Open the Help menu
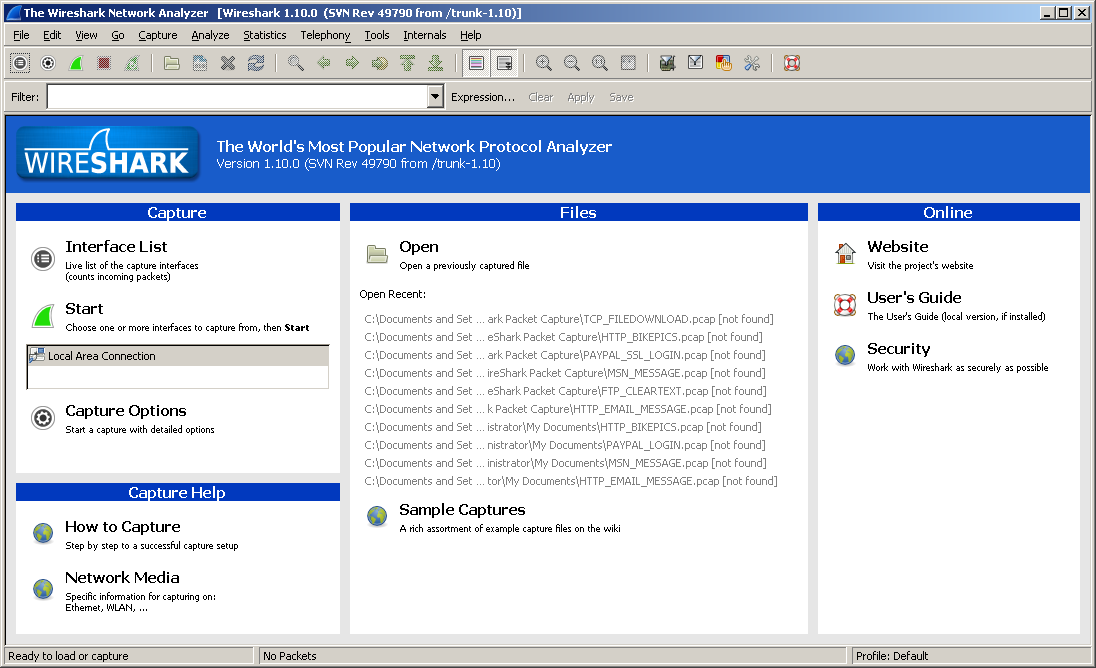This screenshot has width=1096, height=668. (x=470, y=35)
